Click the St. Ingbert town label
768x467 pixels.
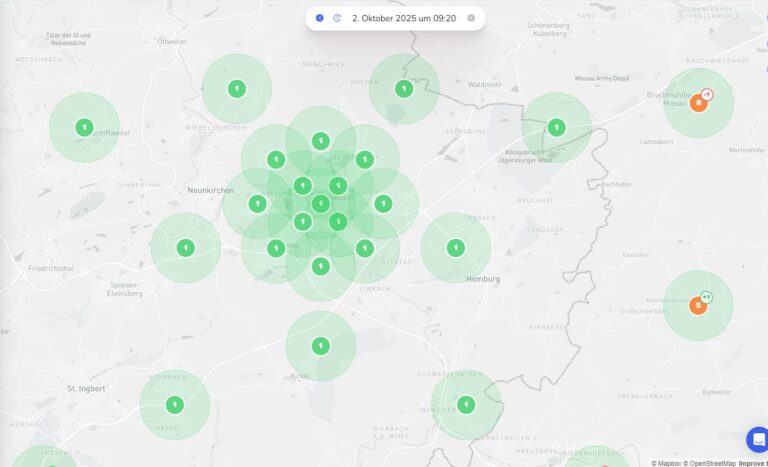coord(86,389)
